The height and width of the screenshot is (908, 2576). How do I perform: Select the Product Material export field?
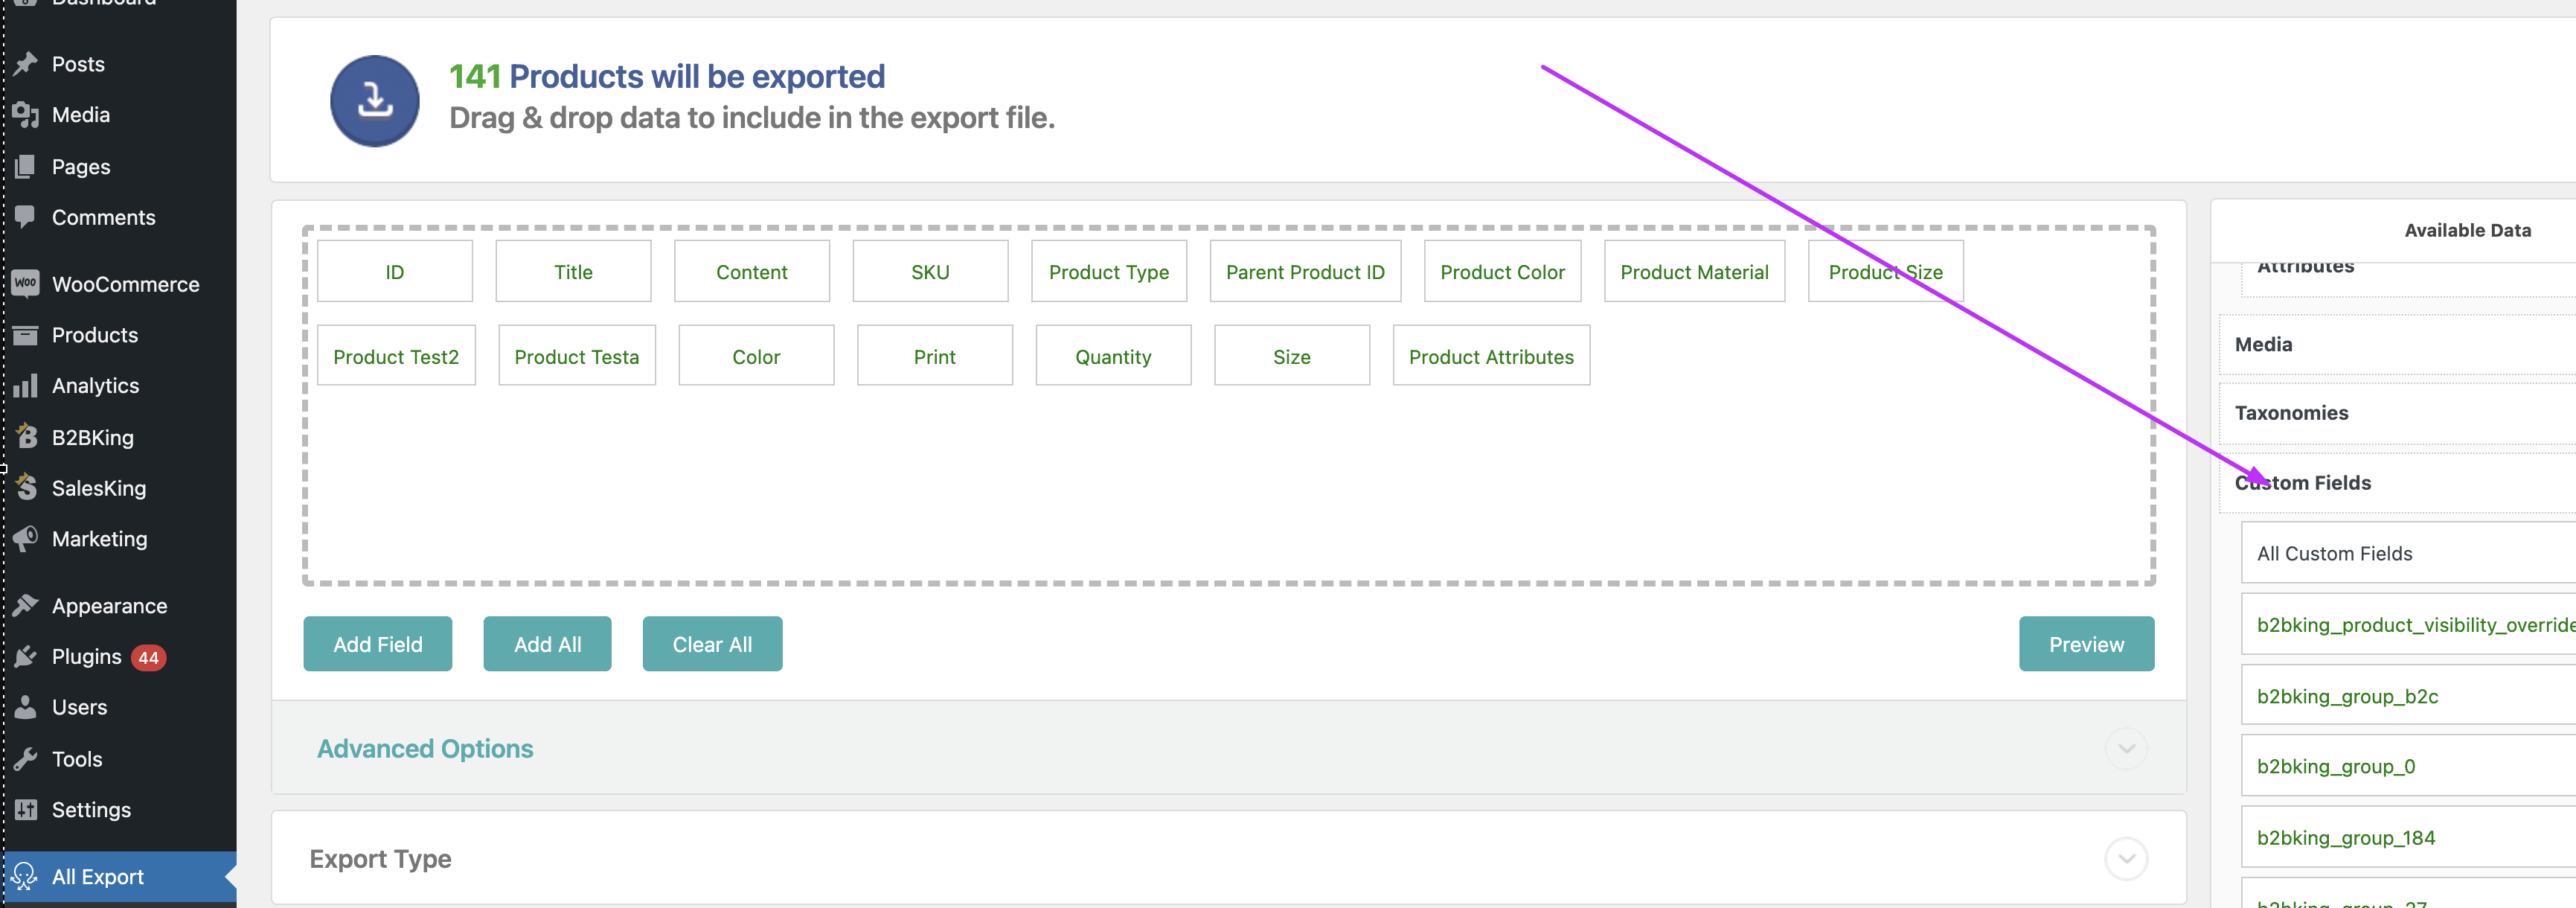1694,271
